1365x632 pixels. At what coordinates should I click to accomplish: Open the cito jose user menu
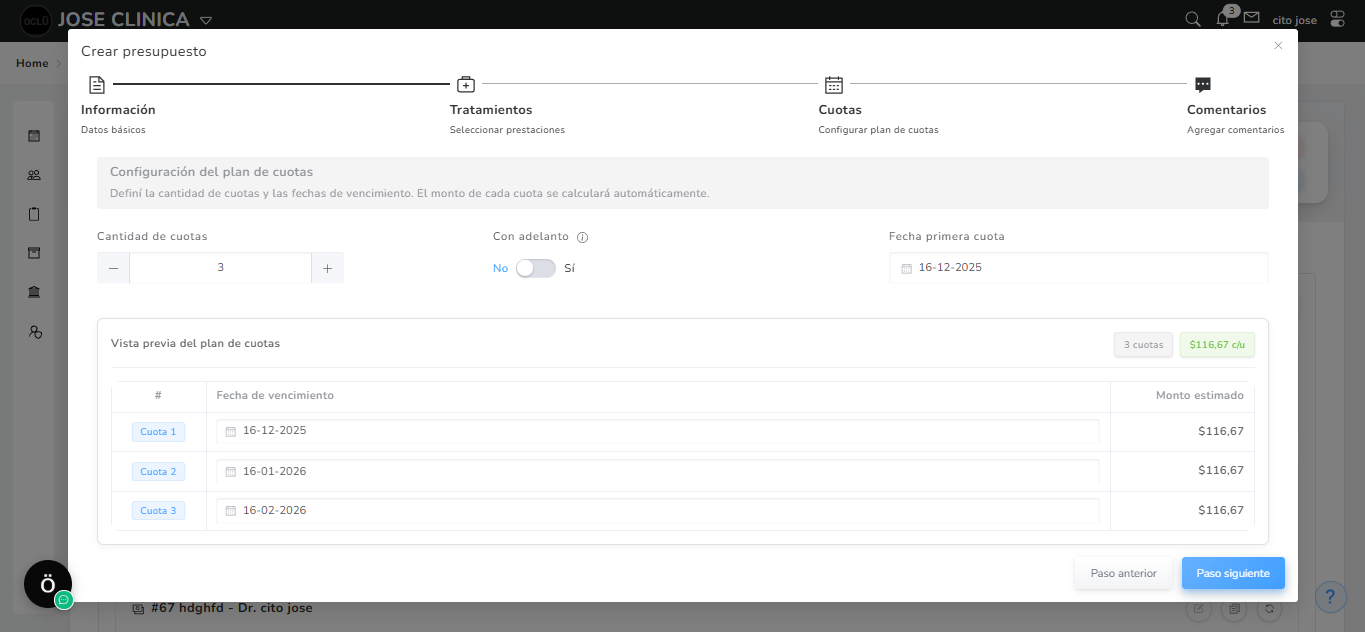tap(1294, 20)
